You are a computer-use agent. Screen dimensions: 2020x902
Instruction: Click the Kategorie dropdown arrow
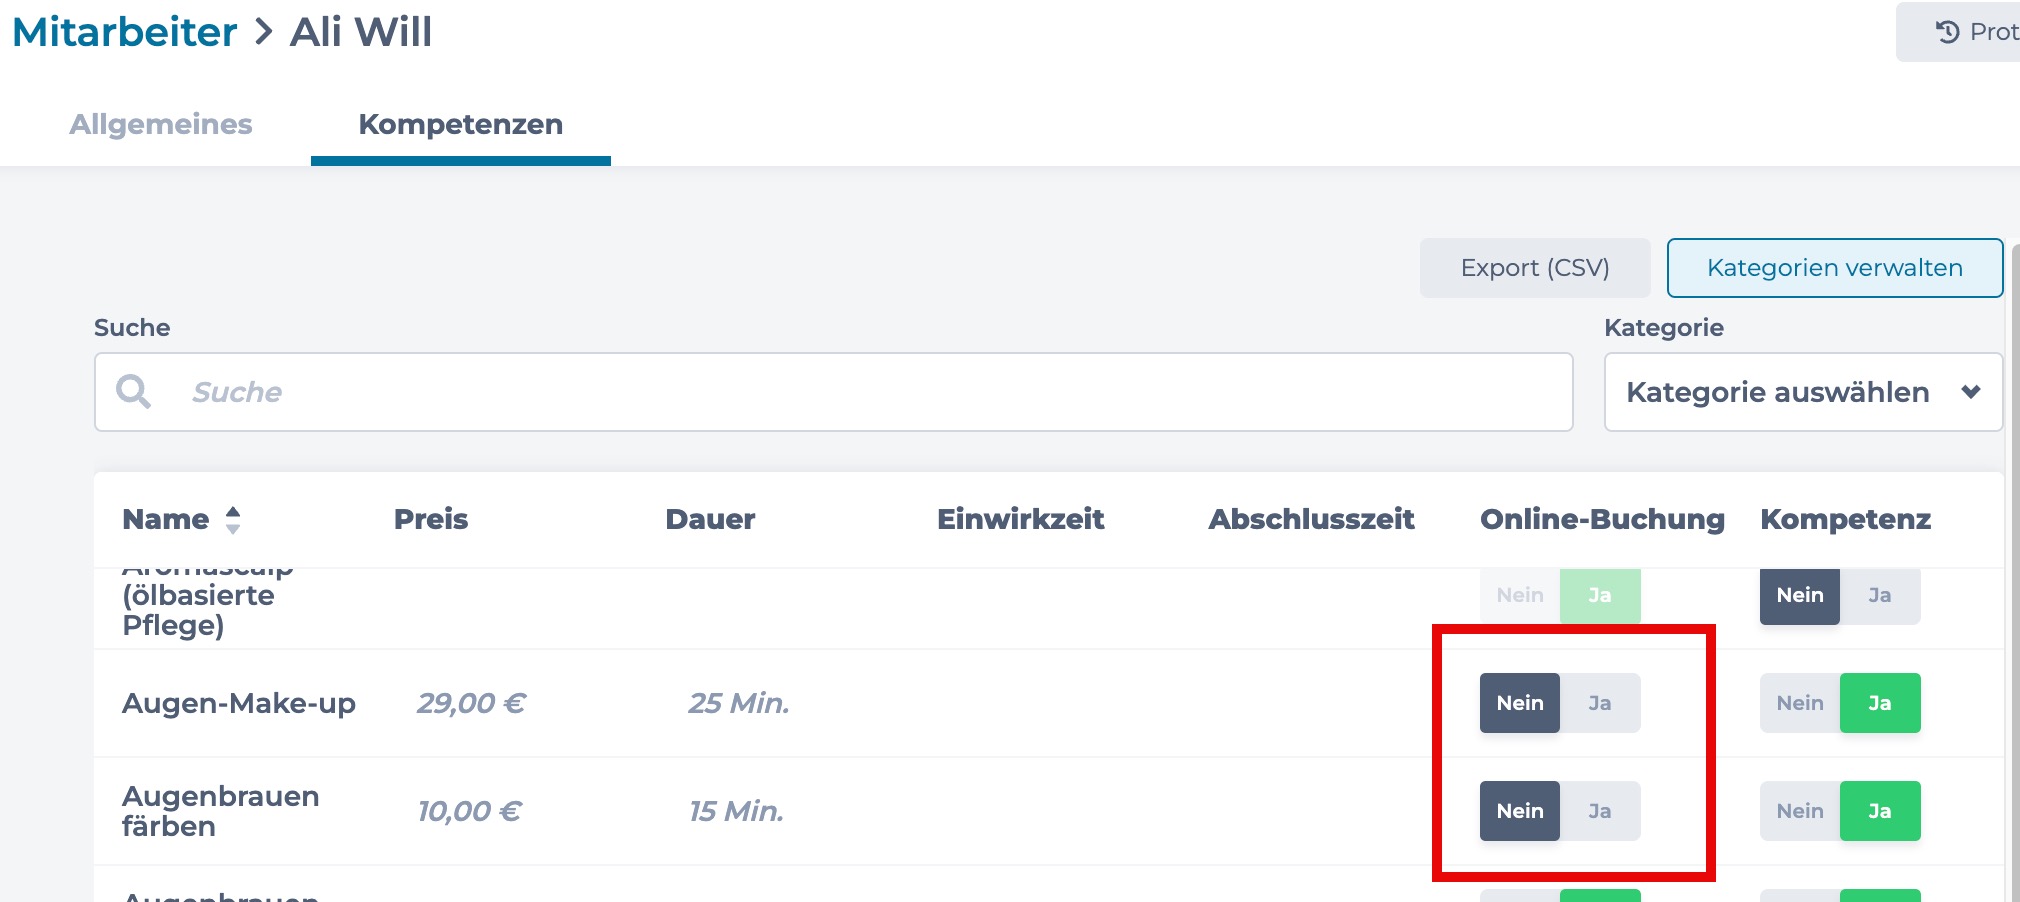coord(1971,392)
